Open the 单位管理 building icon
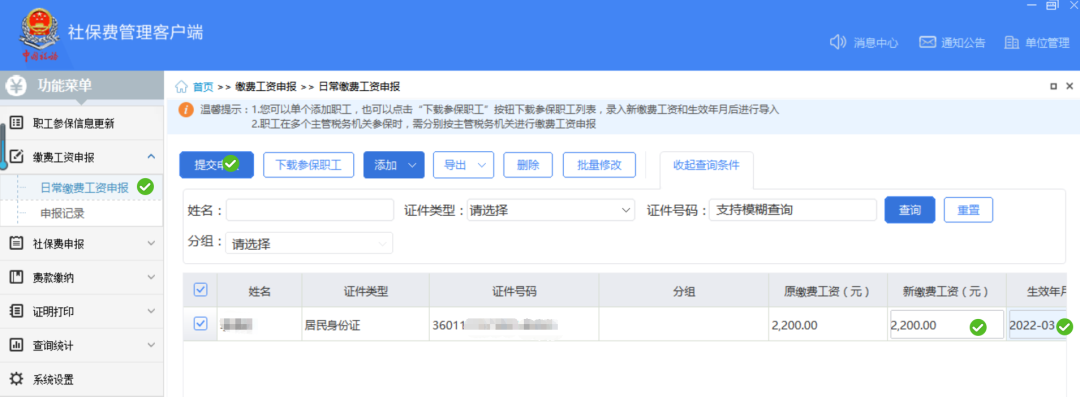This screenshot has height=397, width=1080. (x=1011, y=42)
